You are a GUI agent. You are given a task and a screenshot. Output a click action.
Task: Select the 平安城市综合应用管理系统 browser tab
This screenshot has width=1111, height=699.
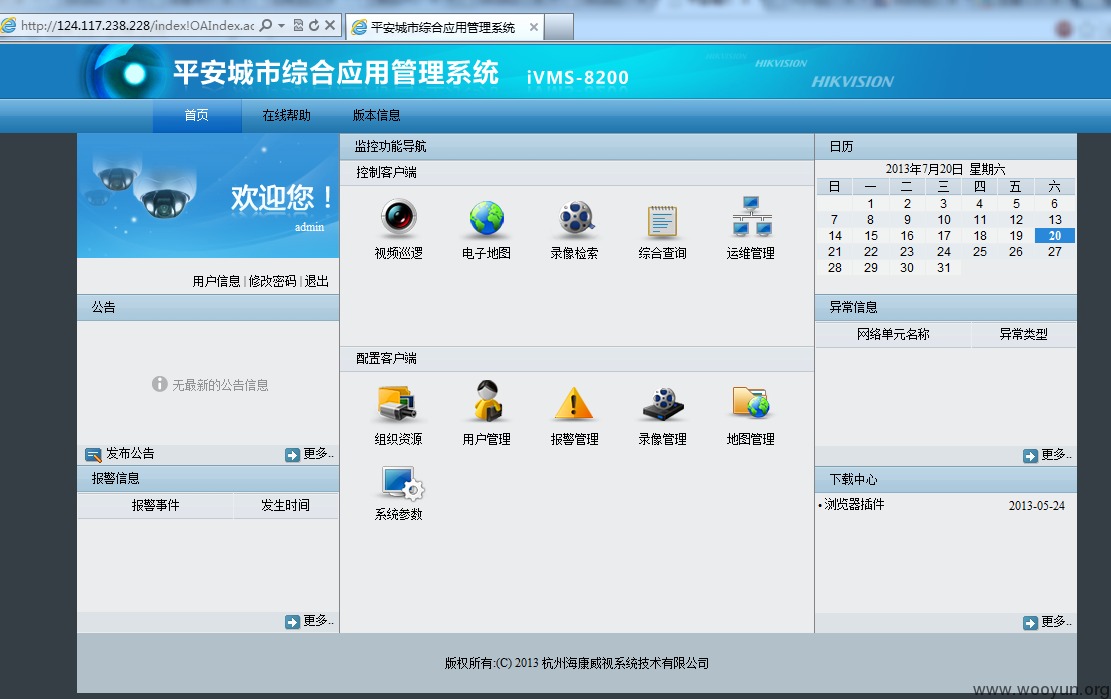[443, 28]
